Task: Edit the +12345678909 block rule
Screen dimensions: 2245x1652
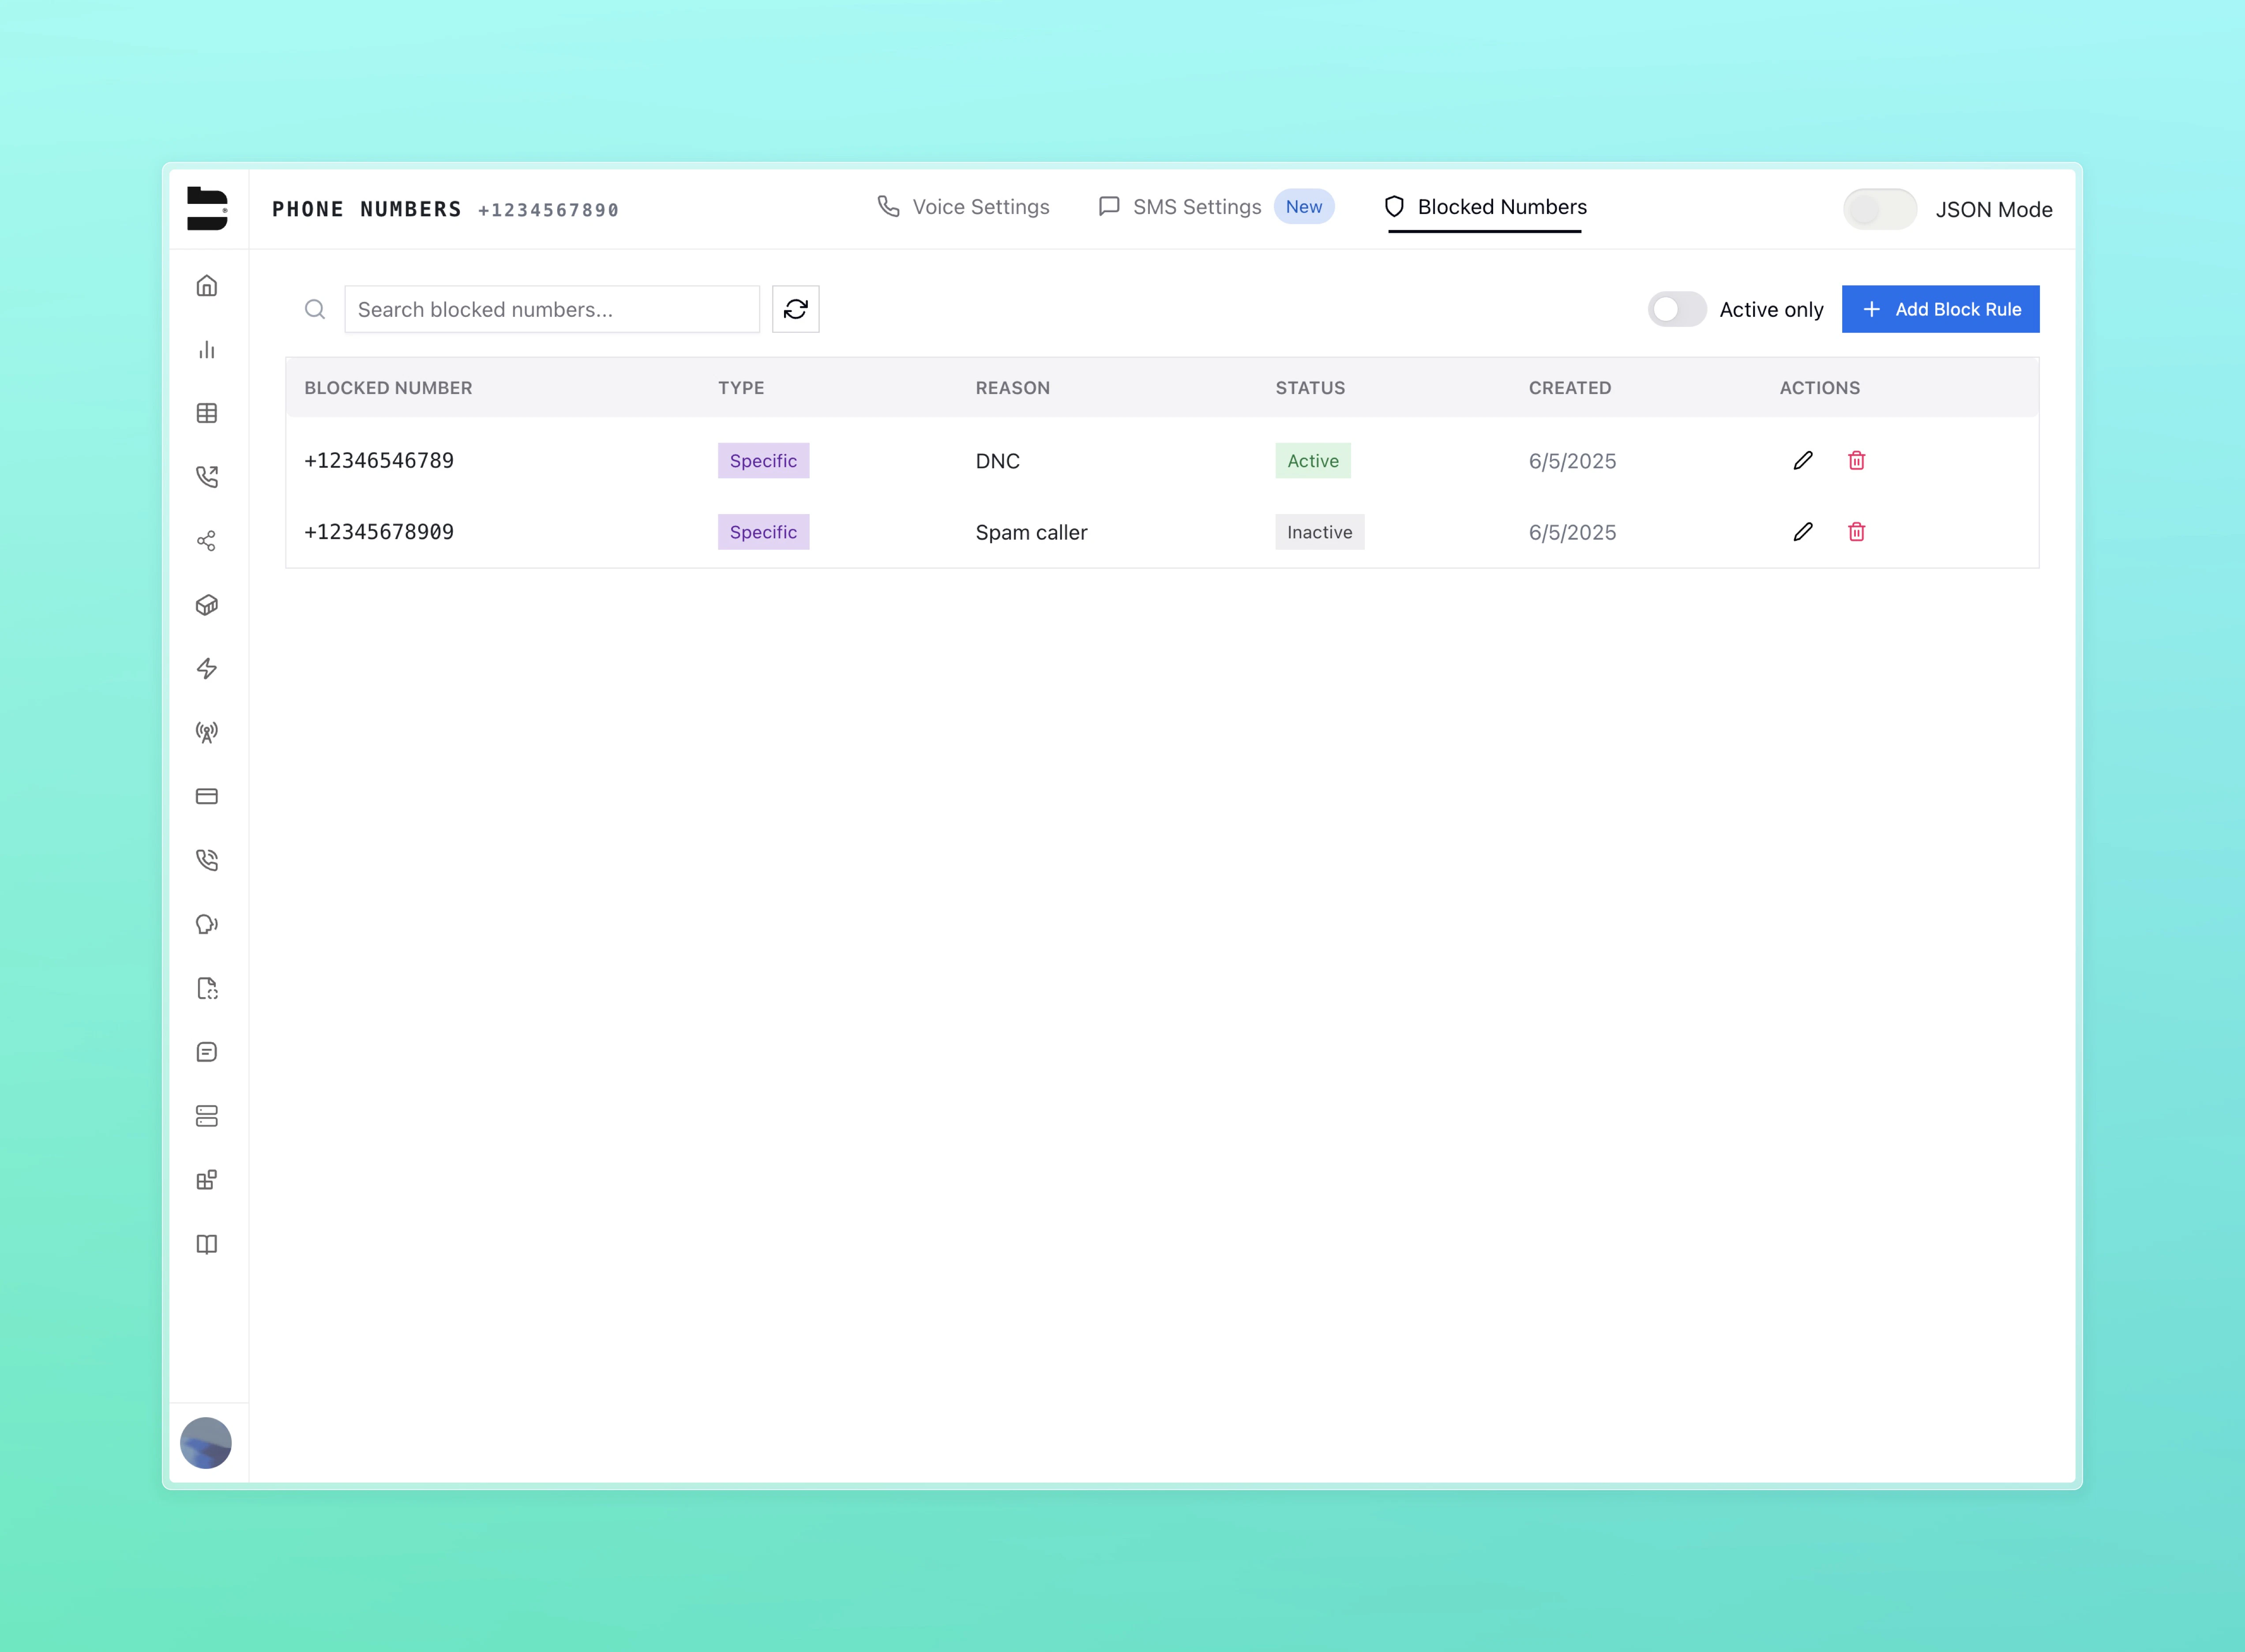Action: [1803, 532]
